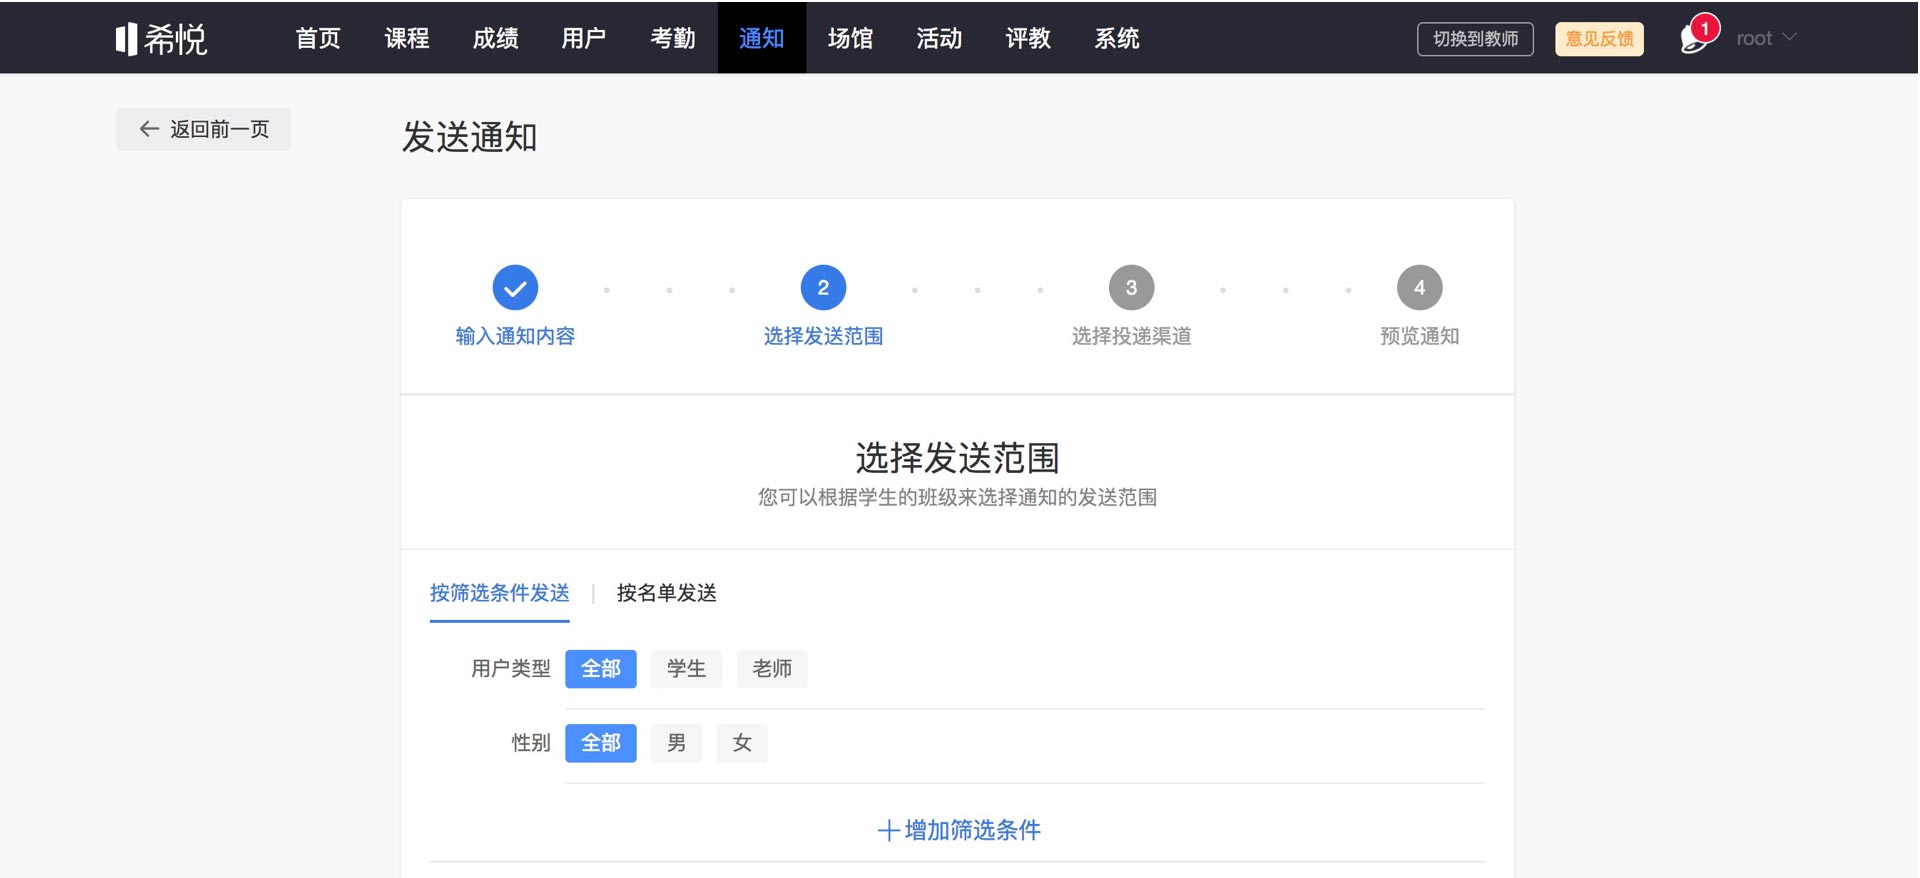1920x878 pixels.
Task: Add a filter via 增加筛选条件
Action: [x=958, y=830]
